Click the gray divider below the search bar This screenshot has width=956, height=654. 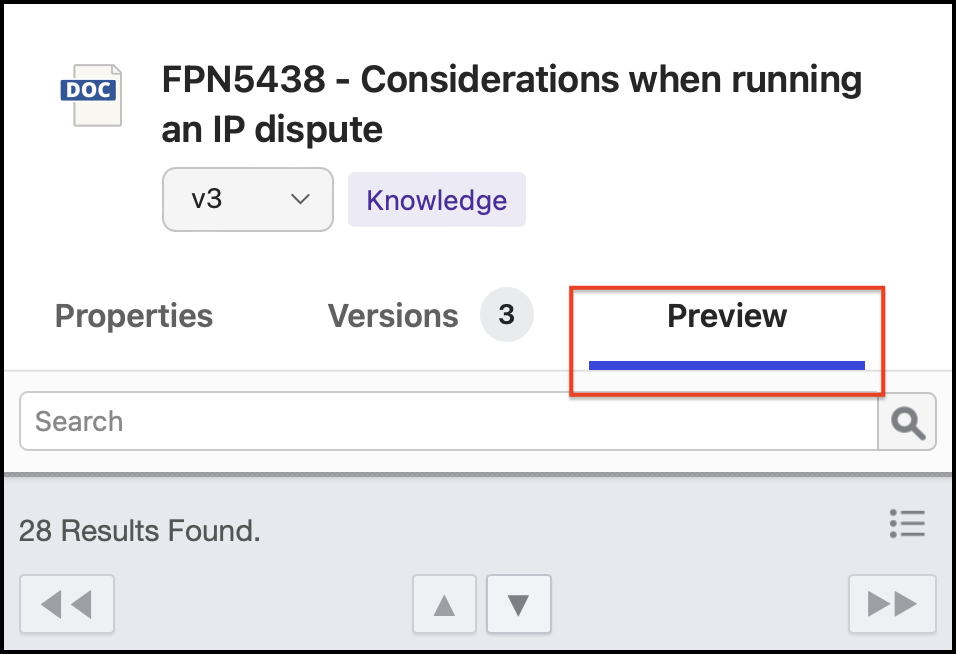478,473
